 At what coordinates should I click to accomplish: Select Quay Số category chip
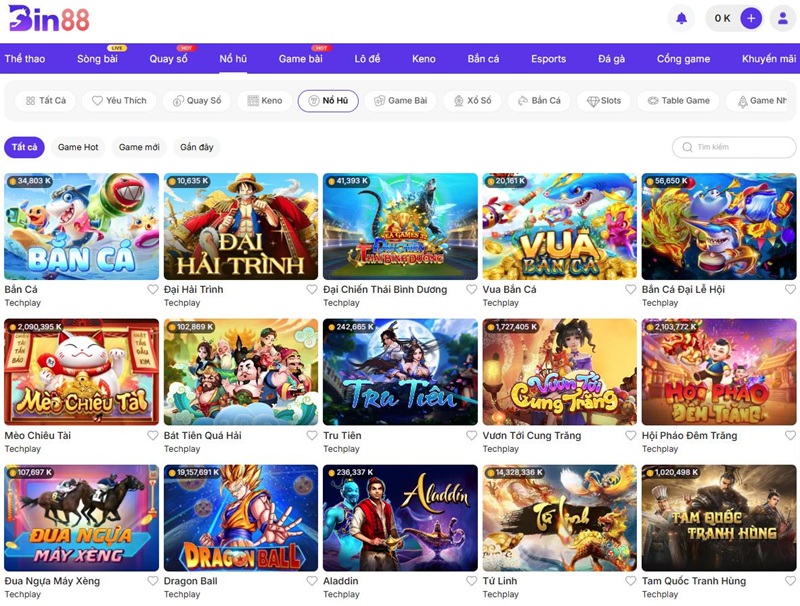[196, 100]
